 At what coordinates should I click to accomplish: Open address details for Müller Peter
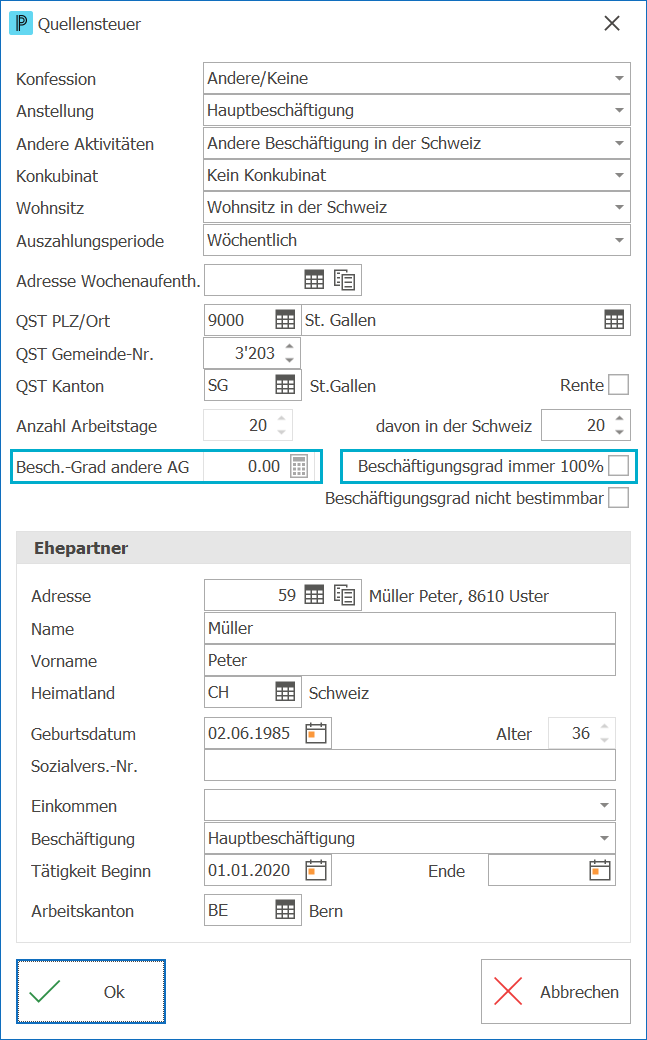point(344,595)
